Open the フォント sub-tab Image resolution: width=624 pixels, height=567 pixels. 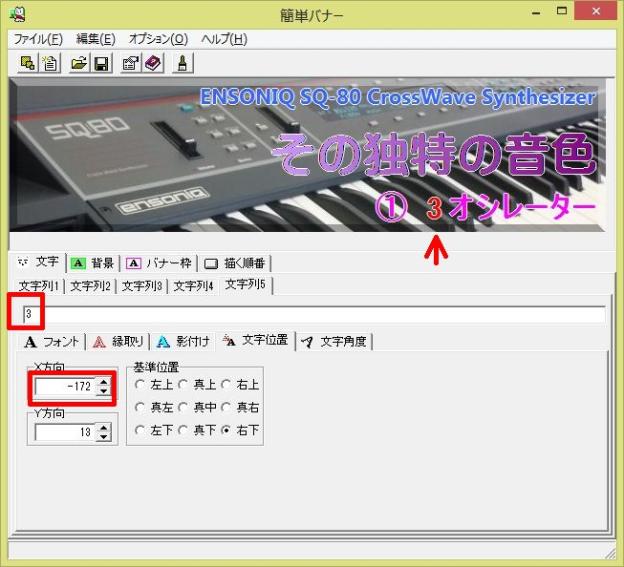click(x=51, y=341)
